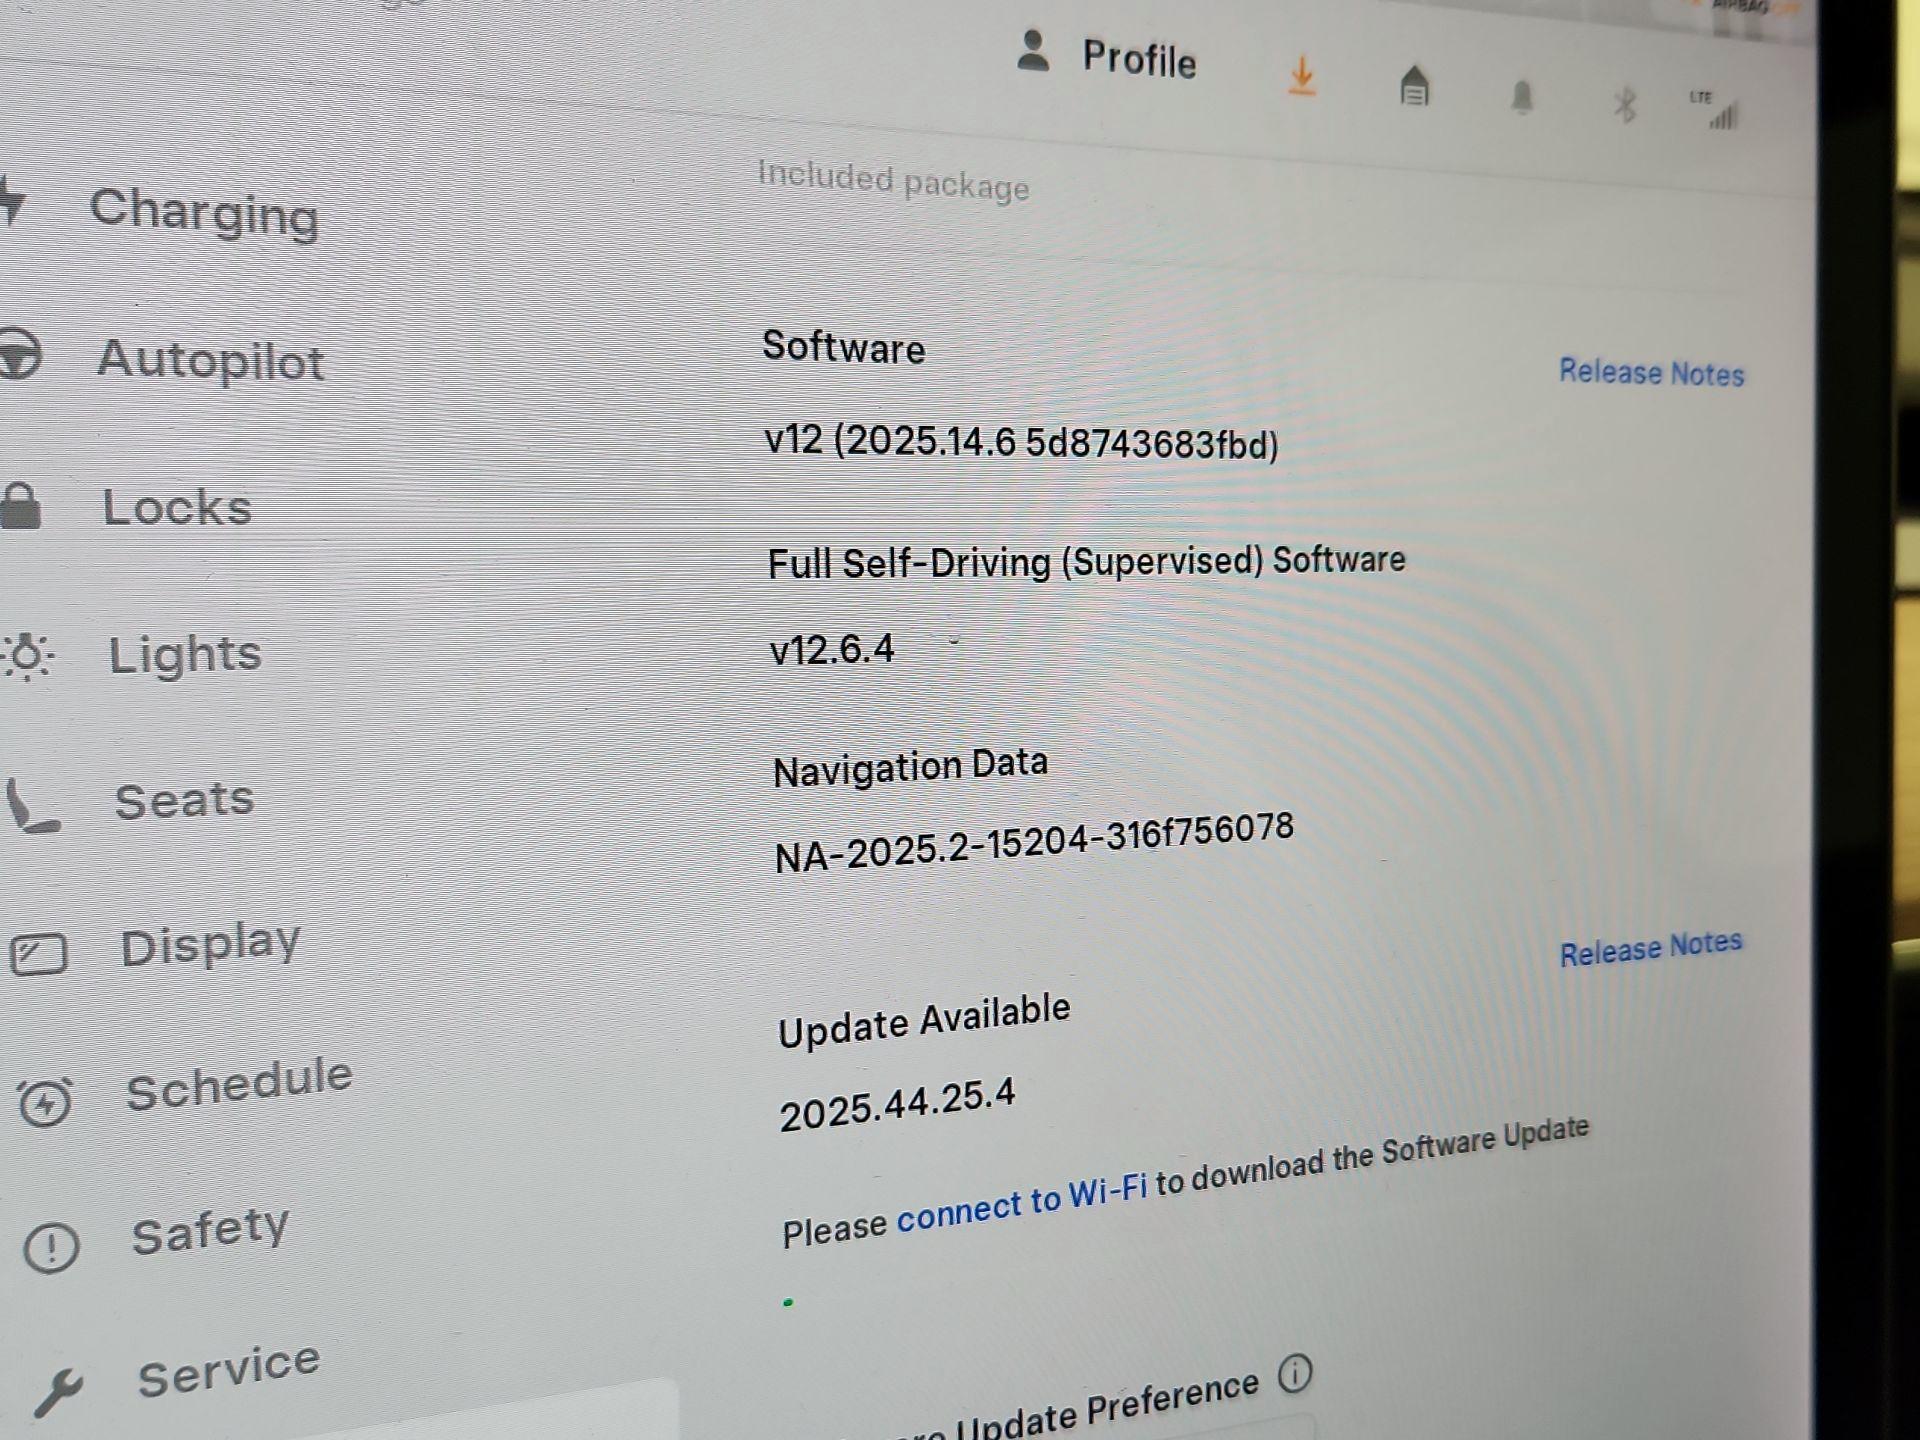Viewport: 1920px width, 1440px height.
Task: Open the garage/HomeLink icon in status bar
Action: pos(1414,86)
